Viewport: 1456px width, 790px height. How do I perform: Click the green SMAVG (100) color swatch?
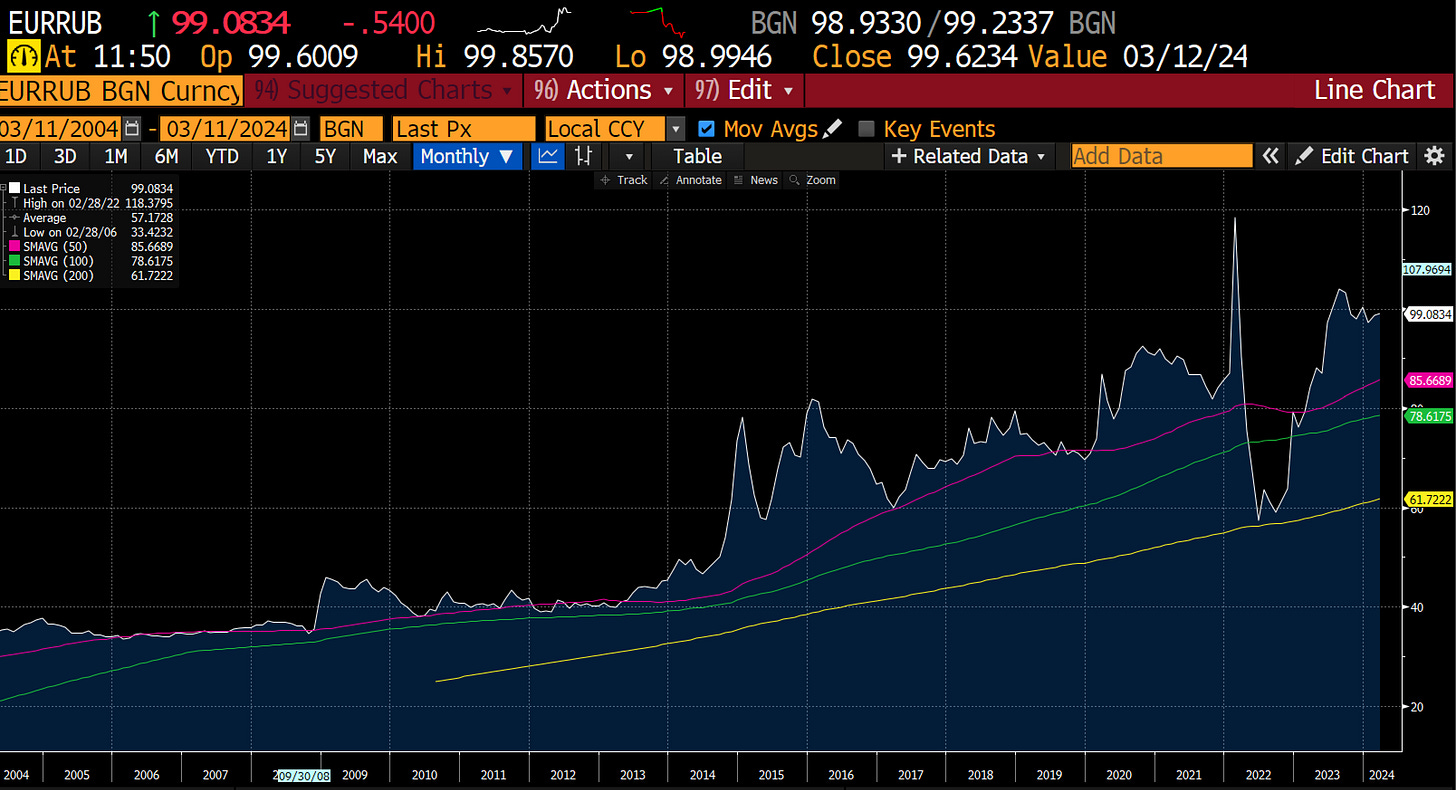point(14,261)
